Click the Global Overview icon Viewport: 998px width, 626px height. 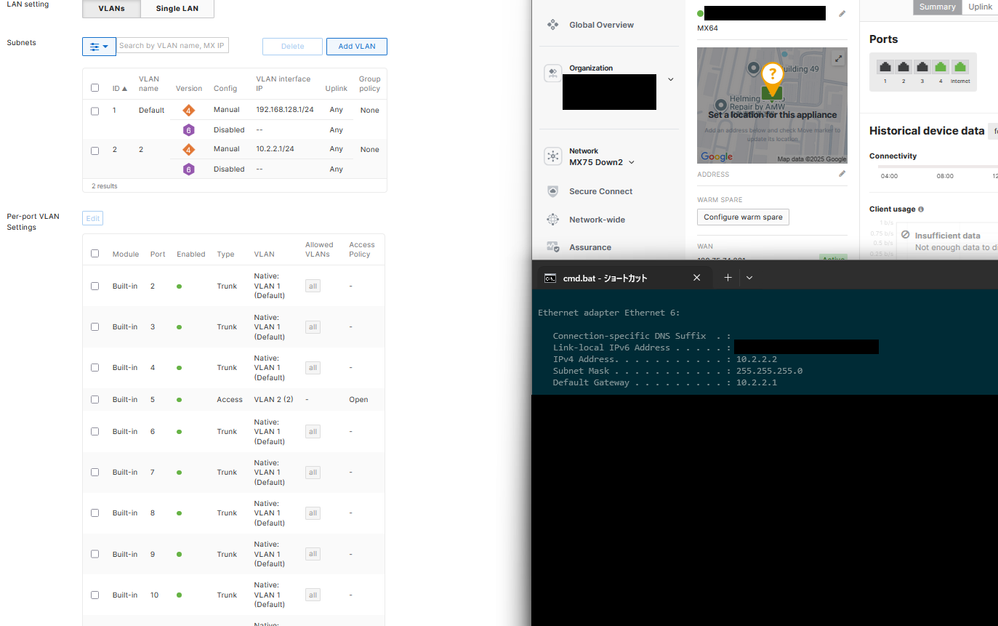[x=553, y=24]
